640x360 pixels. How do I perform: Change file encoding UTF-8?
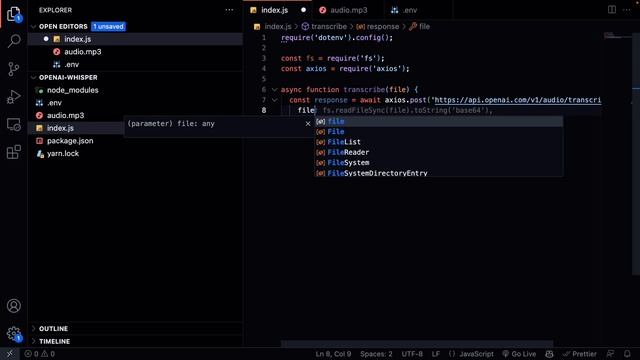(x=412, y=354)
